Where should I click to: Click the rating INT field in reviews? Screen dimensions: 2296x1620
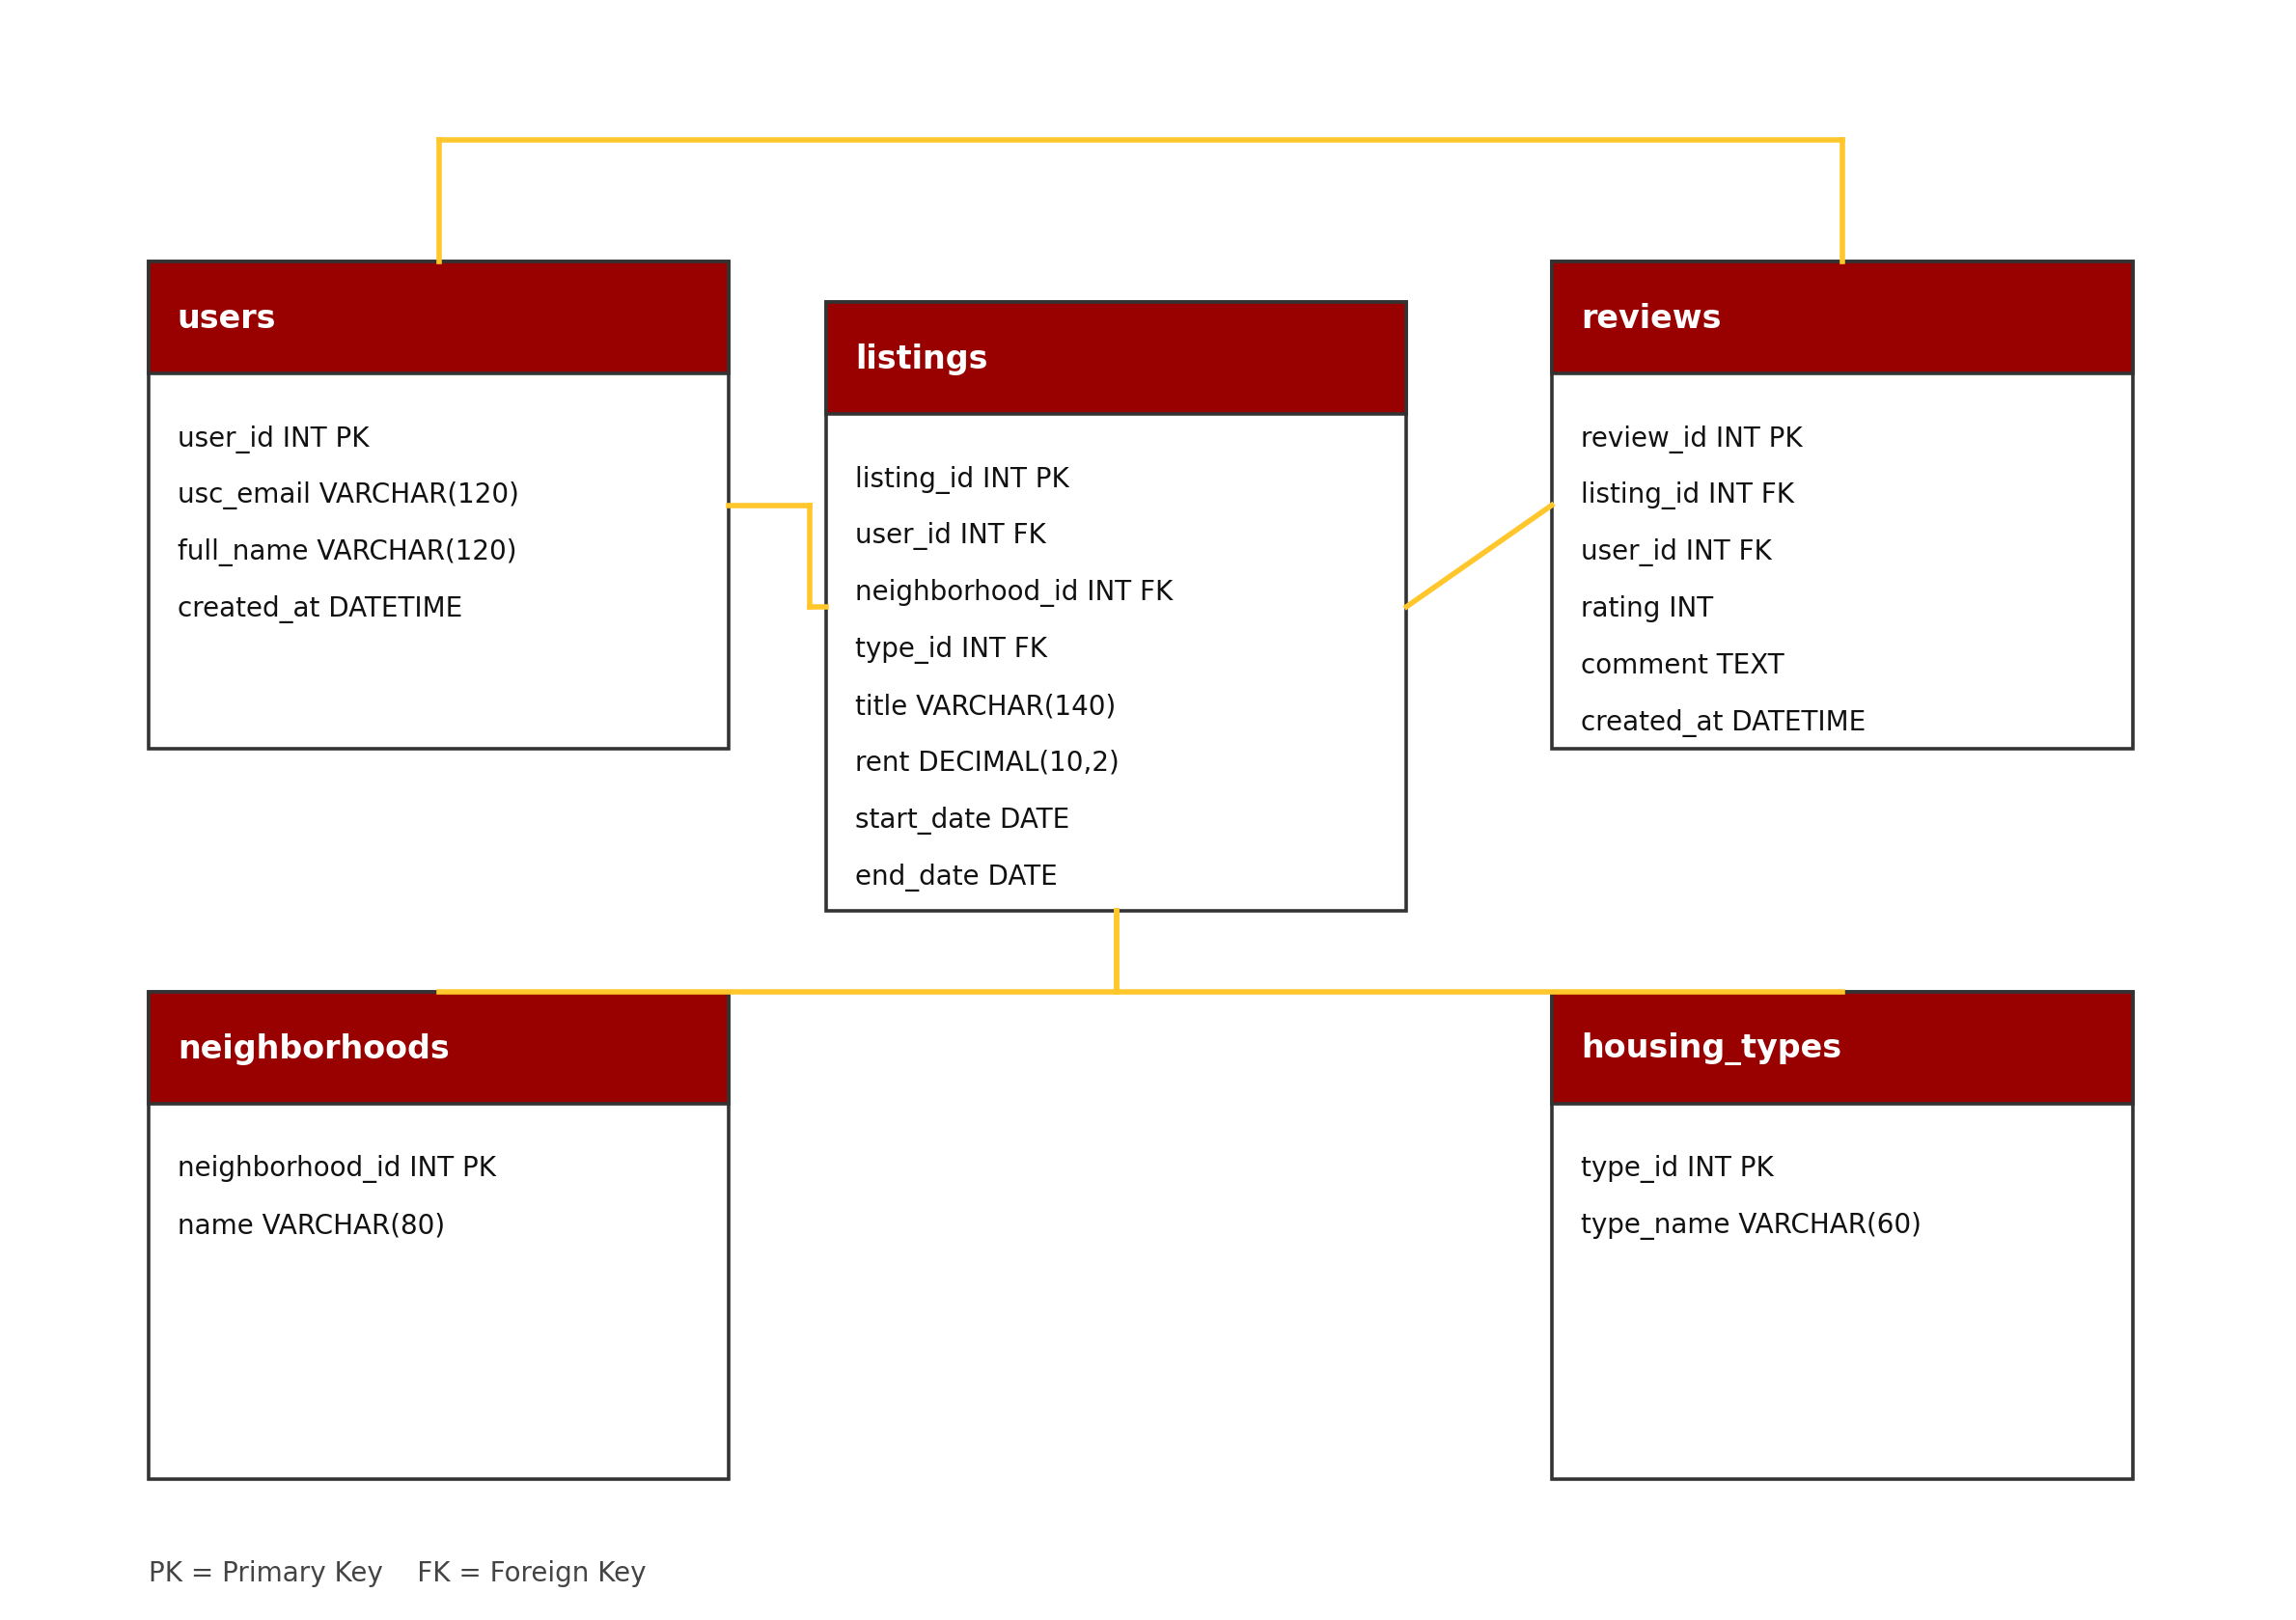1646,608
